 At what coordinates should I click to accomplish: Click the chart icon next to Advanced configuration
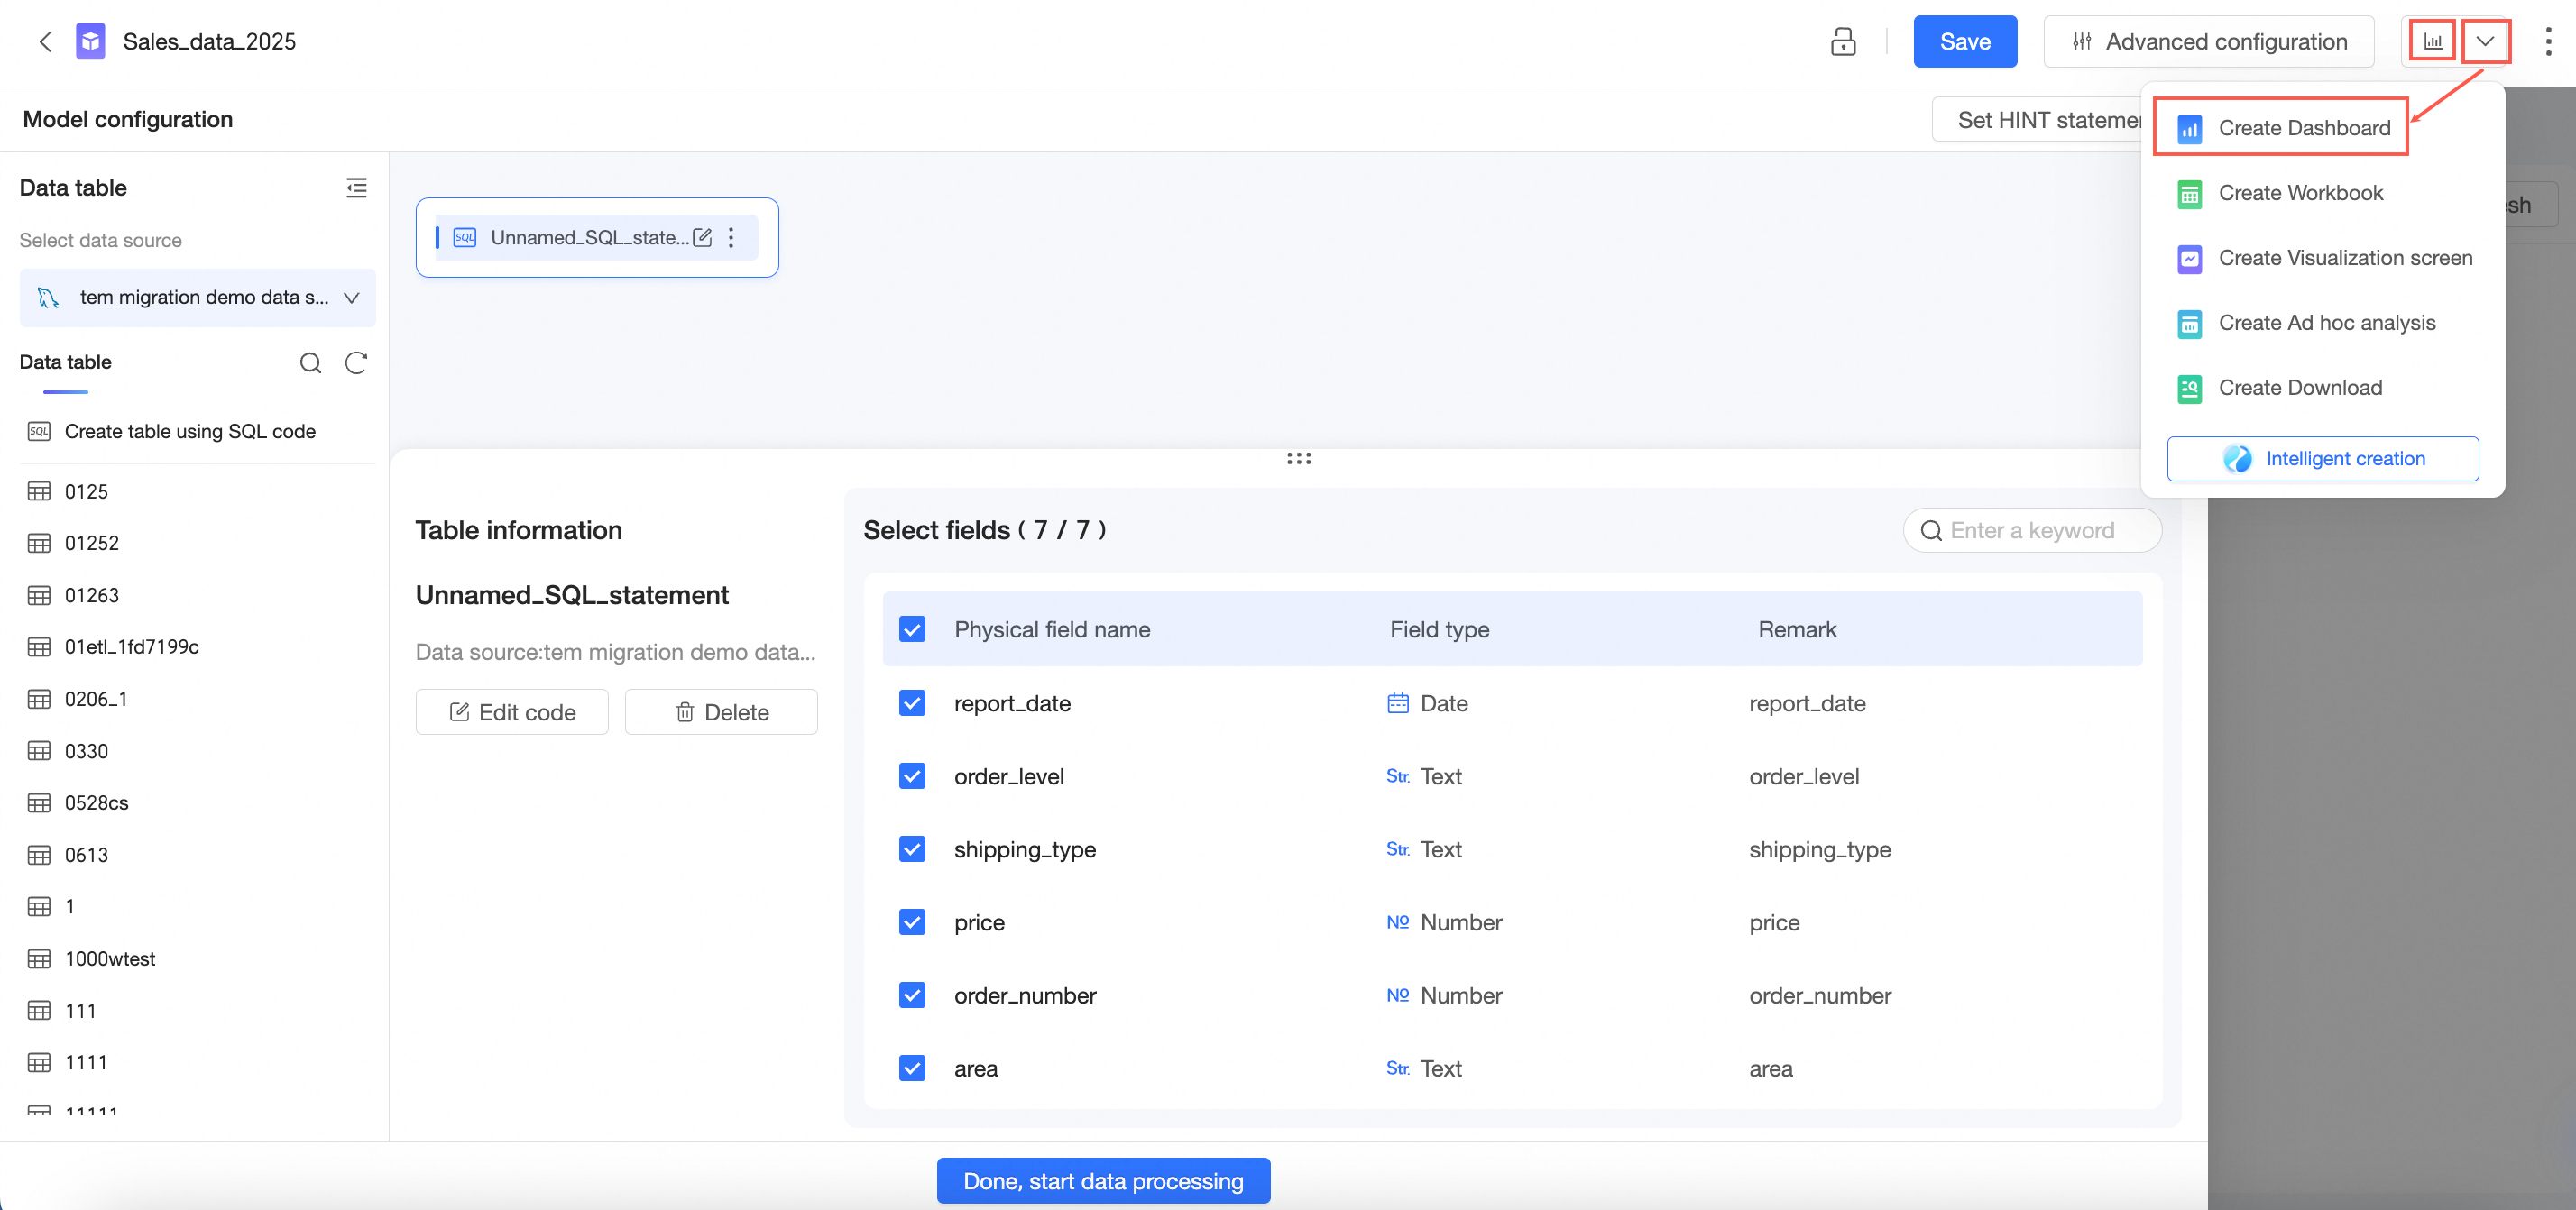point(2432,41)
